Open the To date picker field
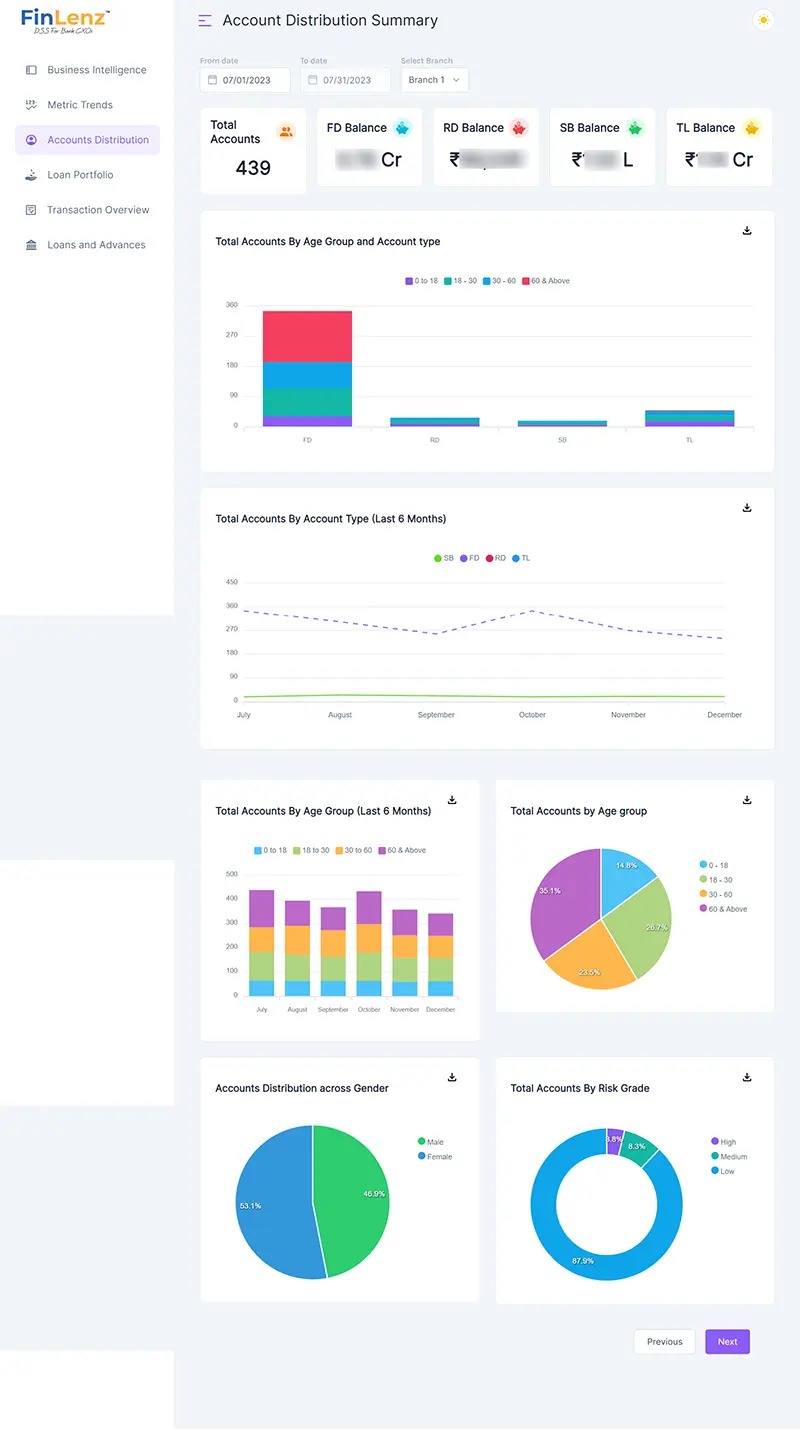 pyautogui.click(x=345, y=80)
